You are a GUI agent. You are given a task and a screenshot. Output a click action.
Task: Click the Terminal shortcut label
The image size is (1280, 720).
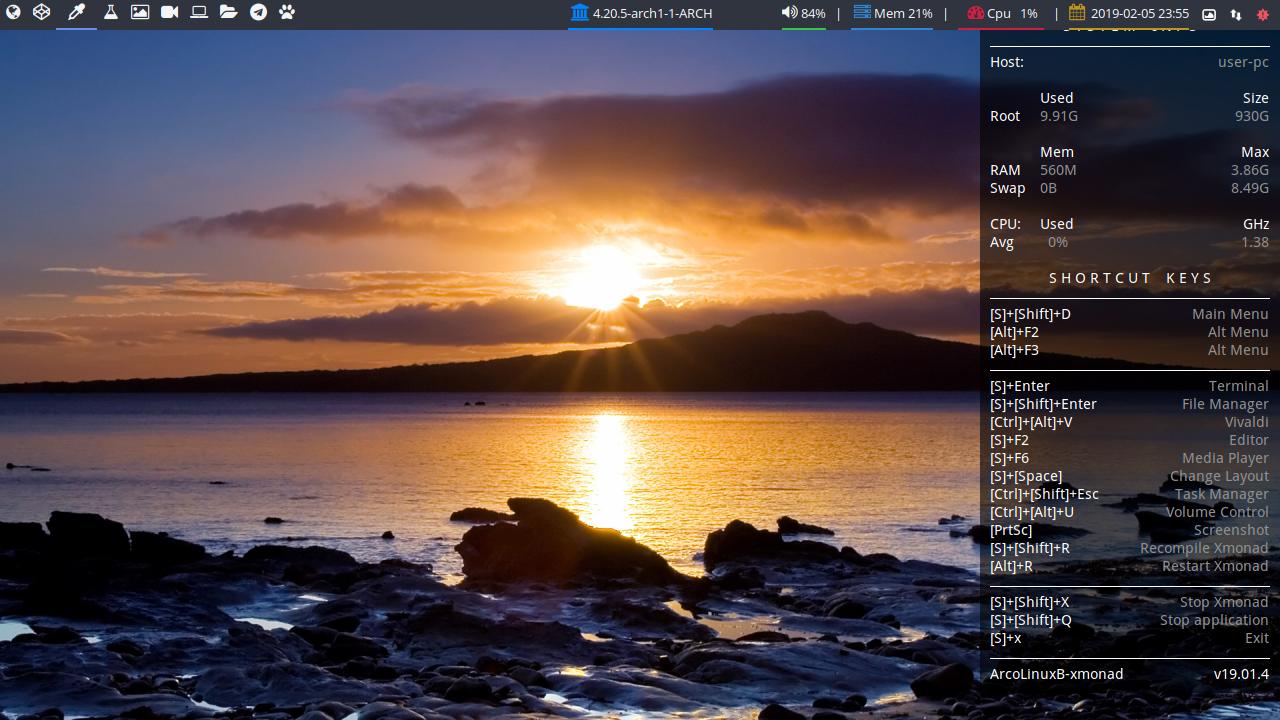[x=1238, y=386]
